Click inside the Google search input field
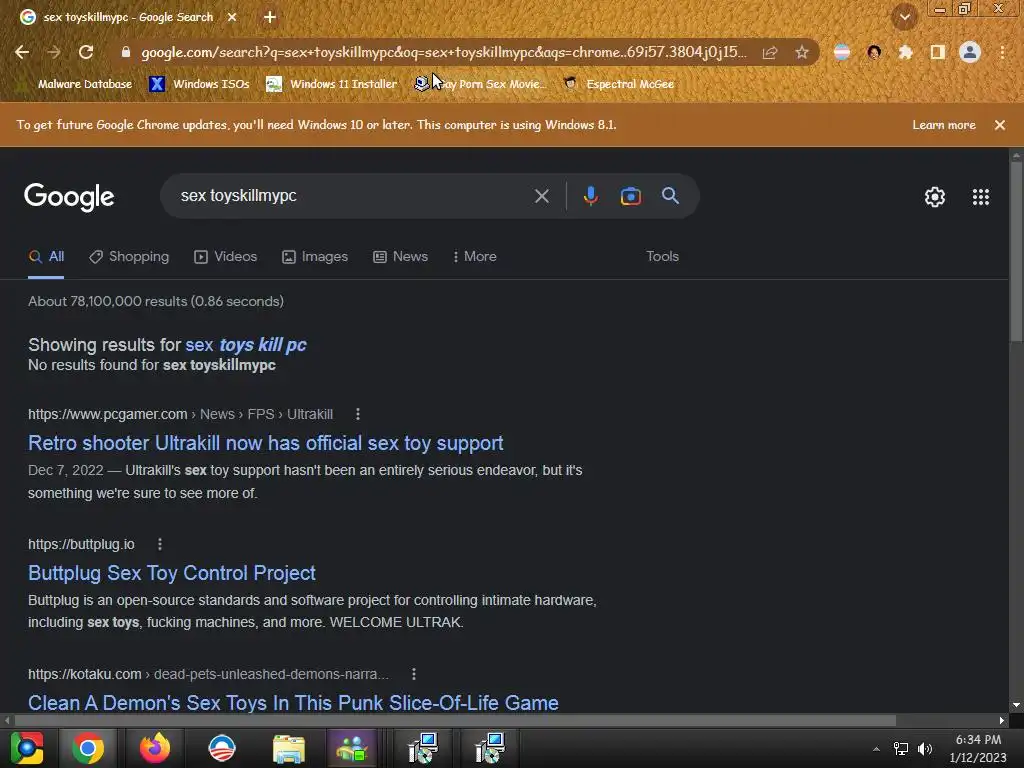Image resolution: width=1024 pixels, height=768 pixels. tap(353, 196)
